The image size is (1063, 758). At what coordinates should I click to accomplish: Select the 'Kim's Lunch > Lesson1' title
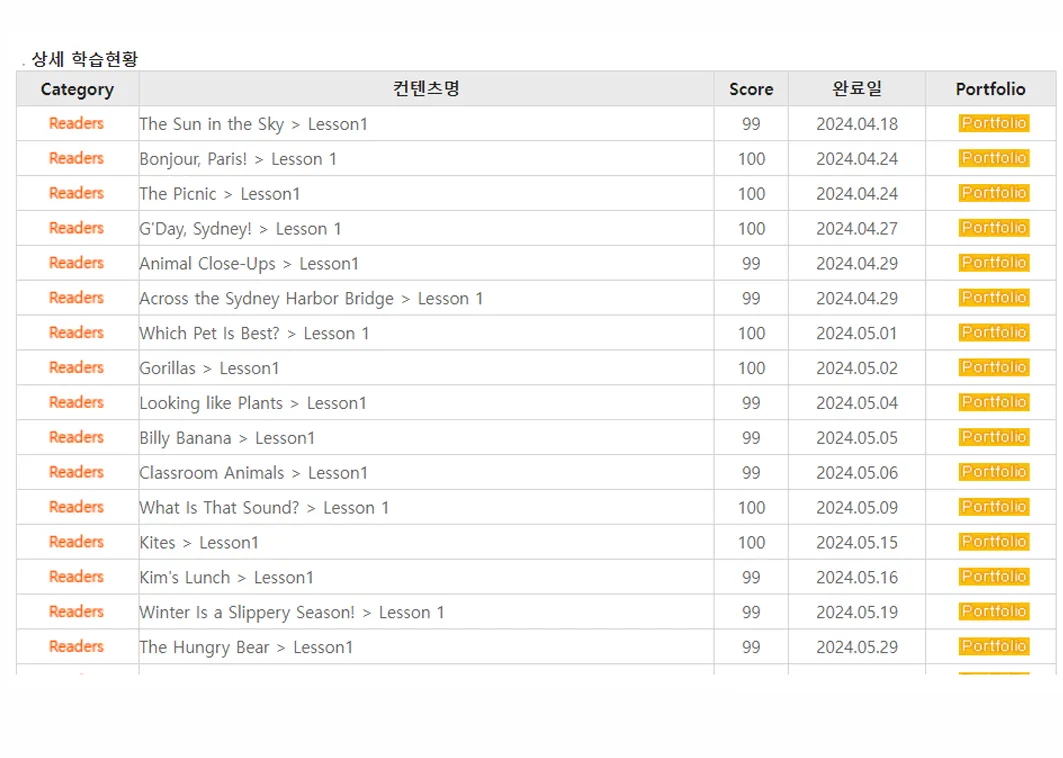(226, 578)
